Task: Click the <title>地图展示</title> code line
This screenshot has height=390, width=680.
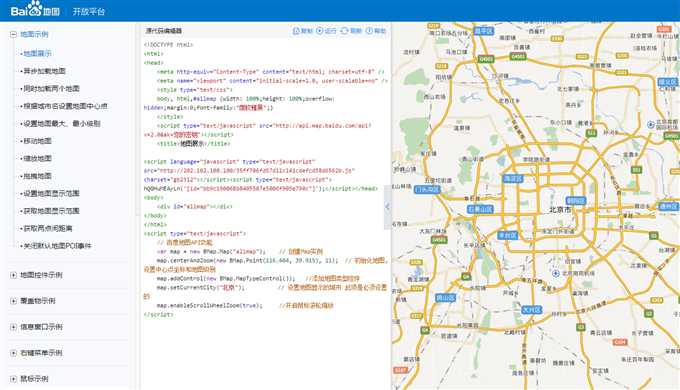Action: pyautogui.click(x=194, y=144)
